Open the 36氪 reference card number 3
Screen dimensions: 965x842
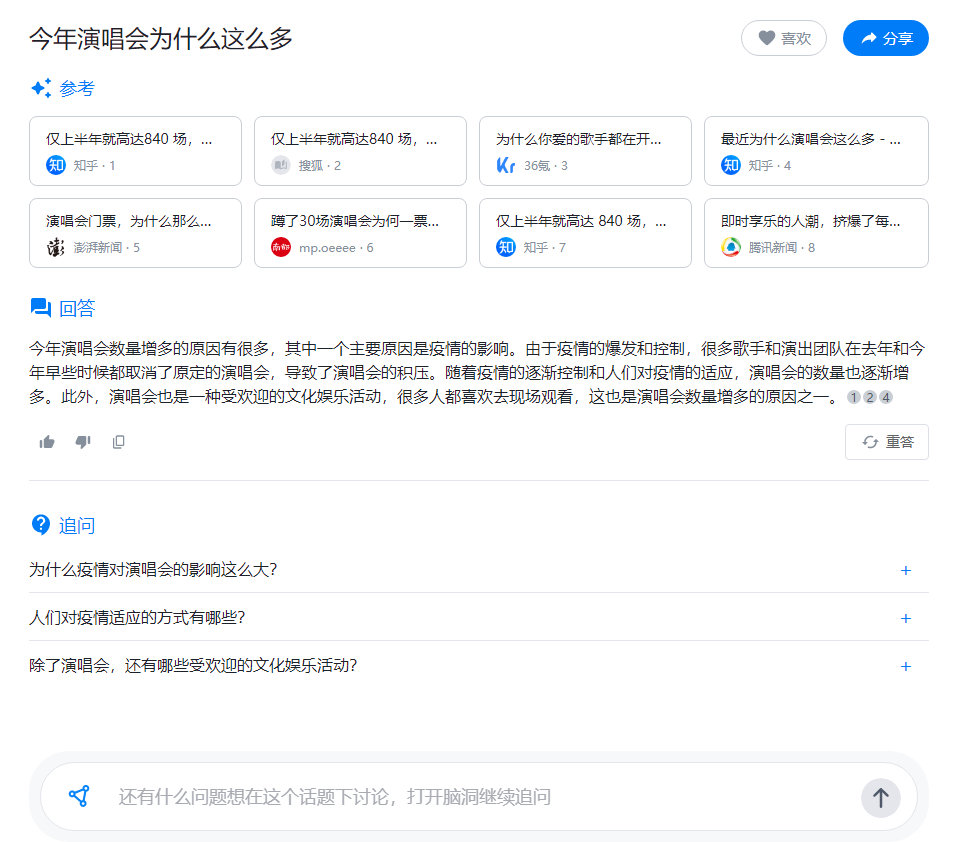tap(585, 151)
